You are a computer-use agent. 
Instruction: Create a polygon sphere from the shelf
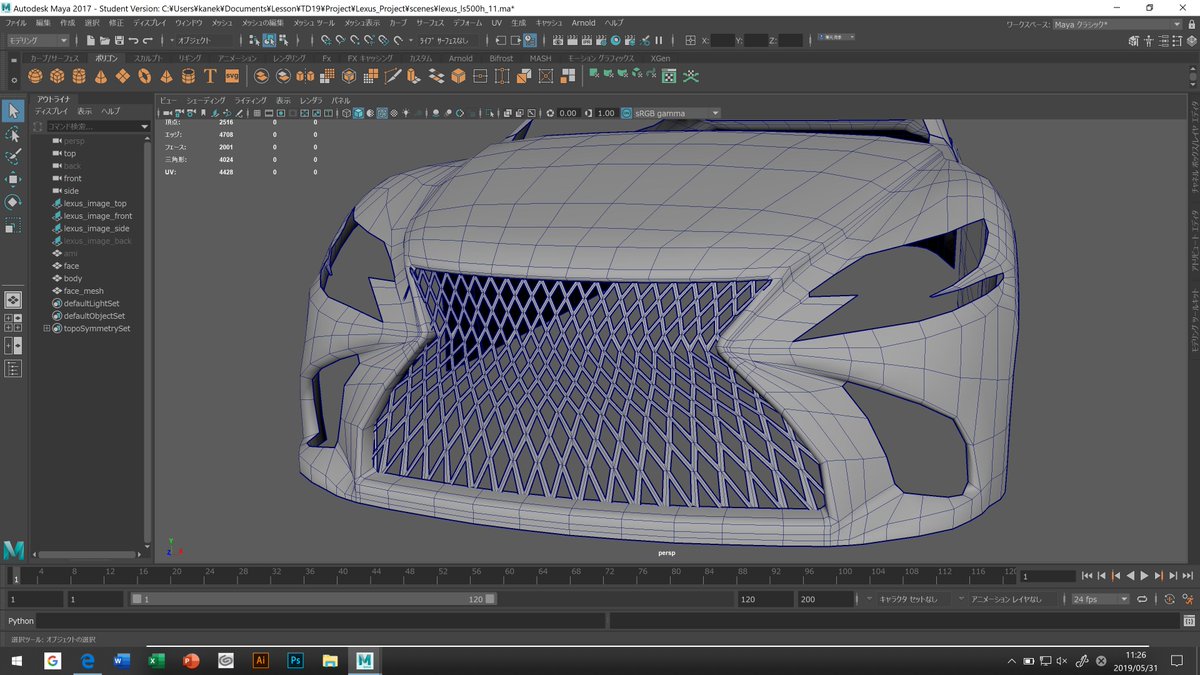pyautogui.click(x=36, y=76)
